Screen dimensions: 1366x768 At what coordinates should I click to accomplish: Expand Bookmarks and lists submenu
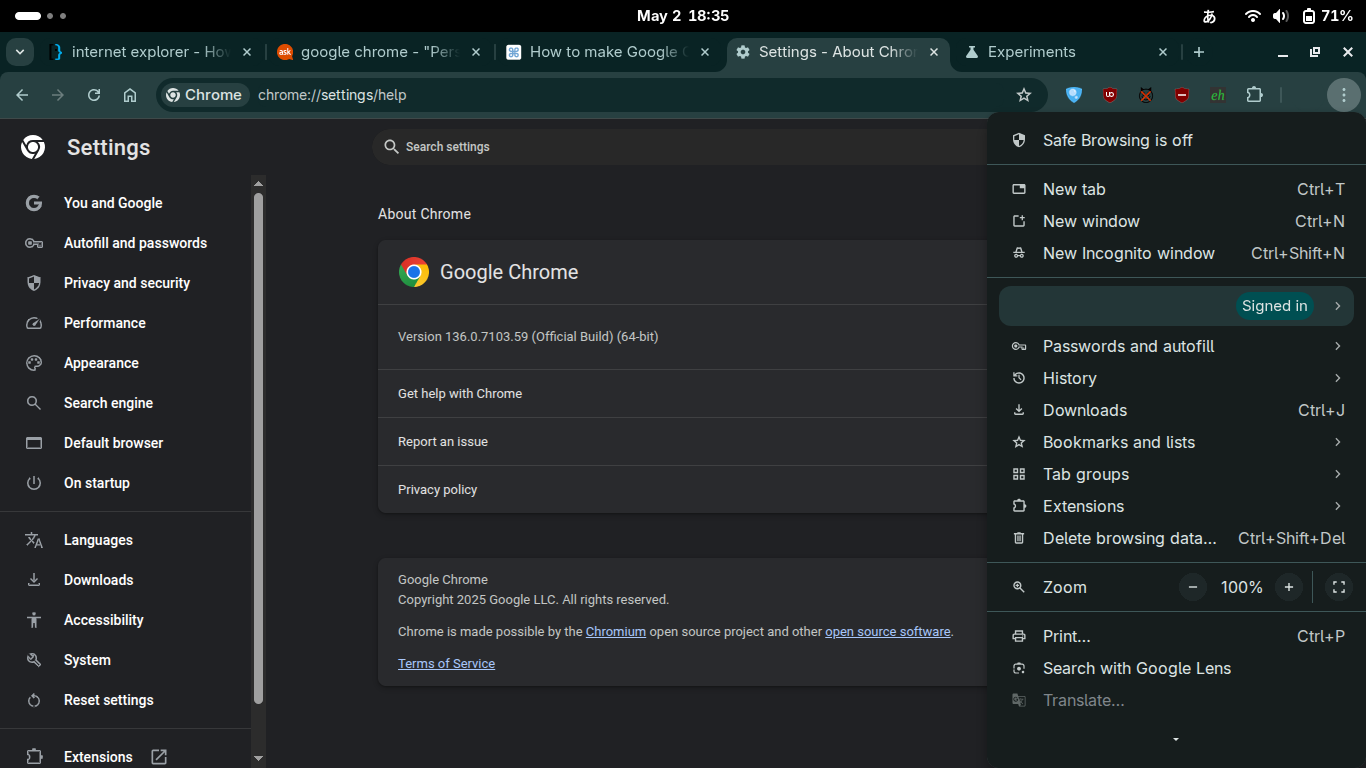(1176, 442)
